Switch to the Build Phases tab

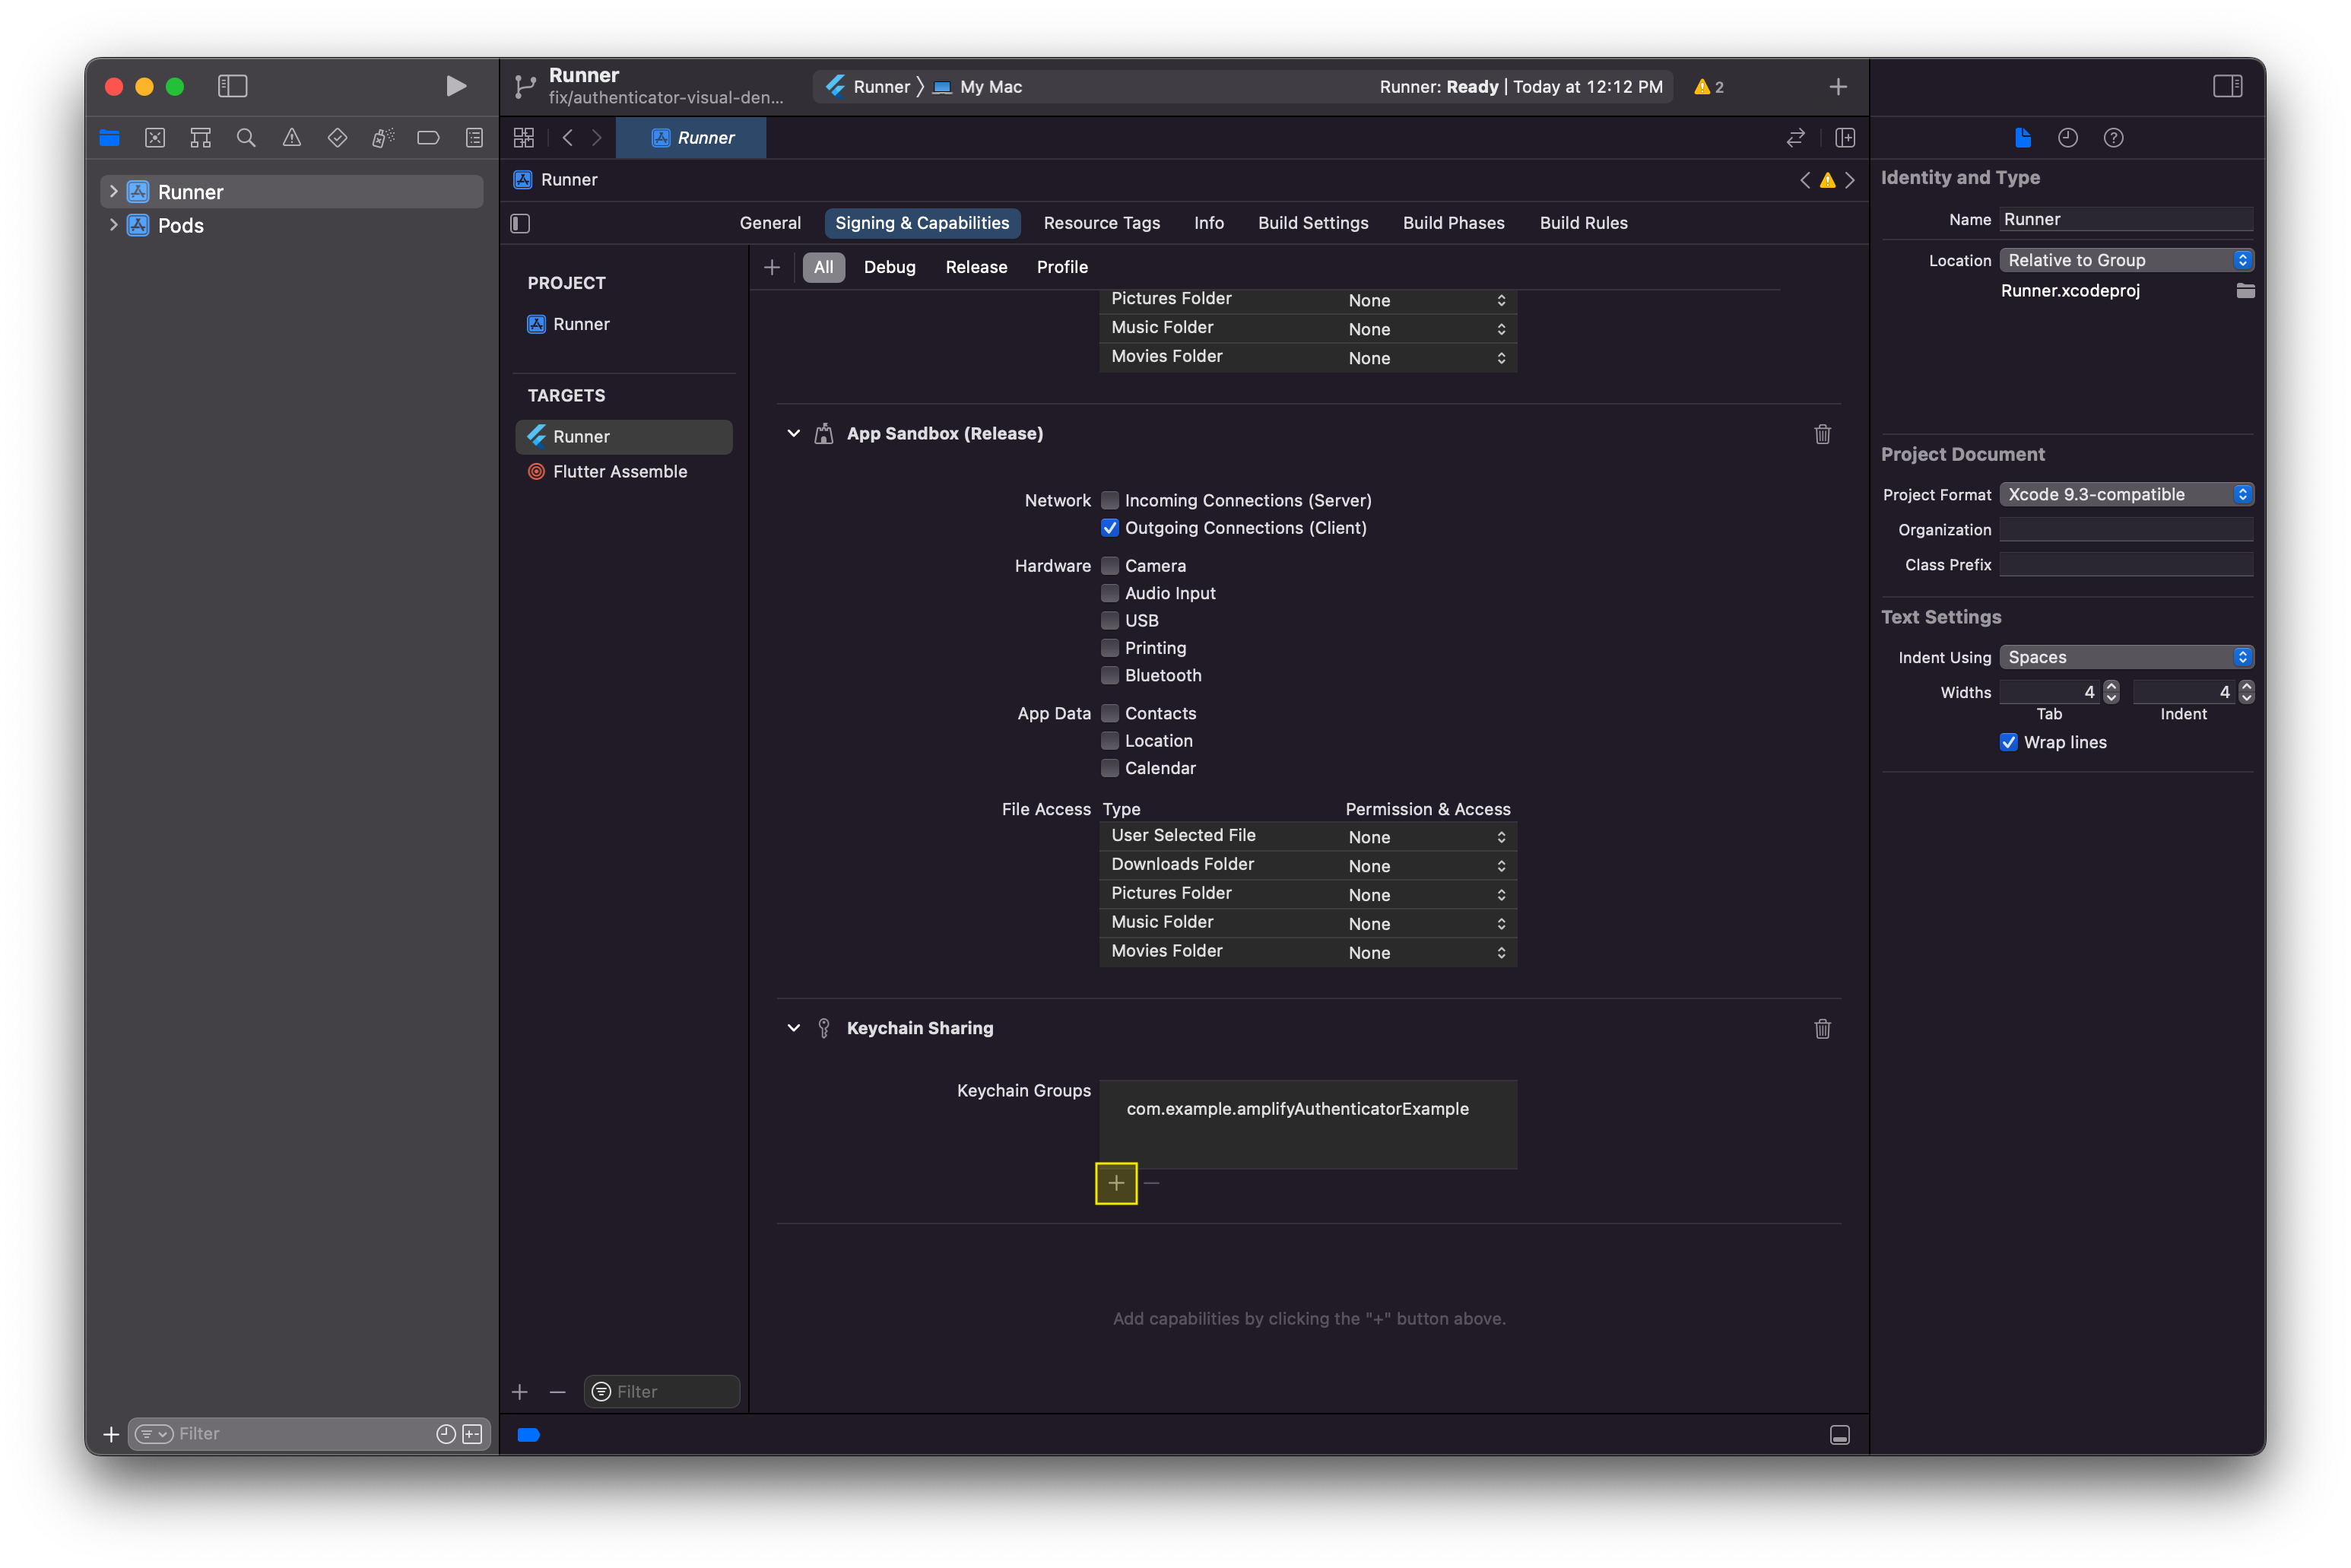(1453, 223)
